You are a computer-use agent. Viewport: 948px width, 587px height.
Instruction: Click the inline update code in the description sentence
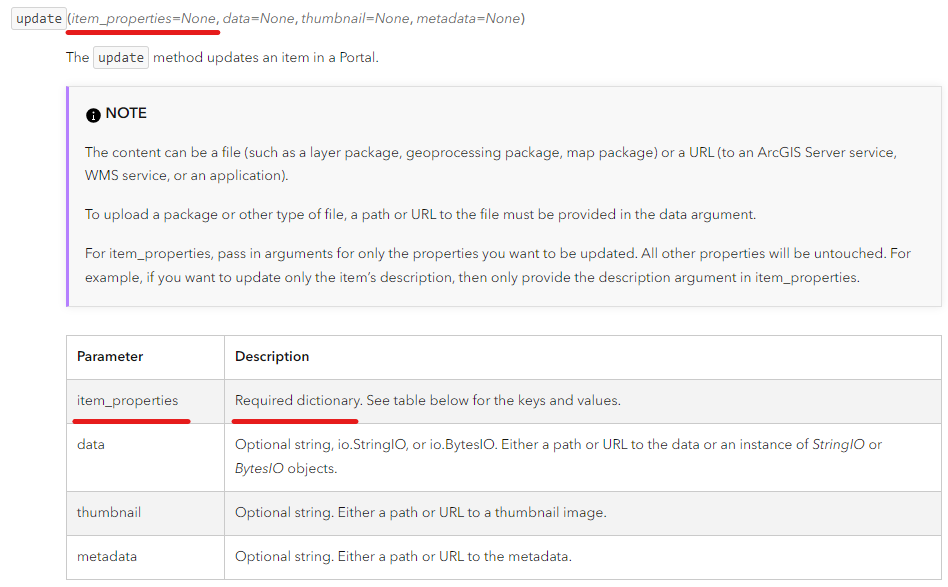pyautogui.click(x=121, y=57)
